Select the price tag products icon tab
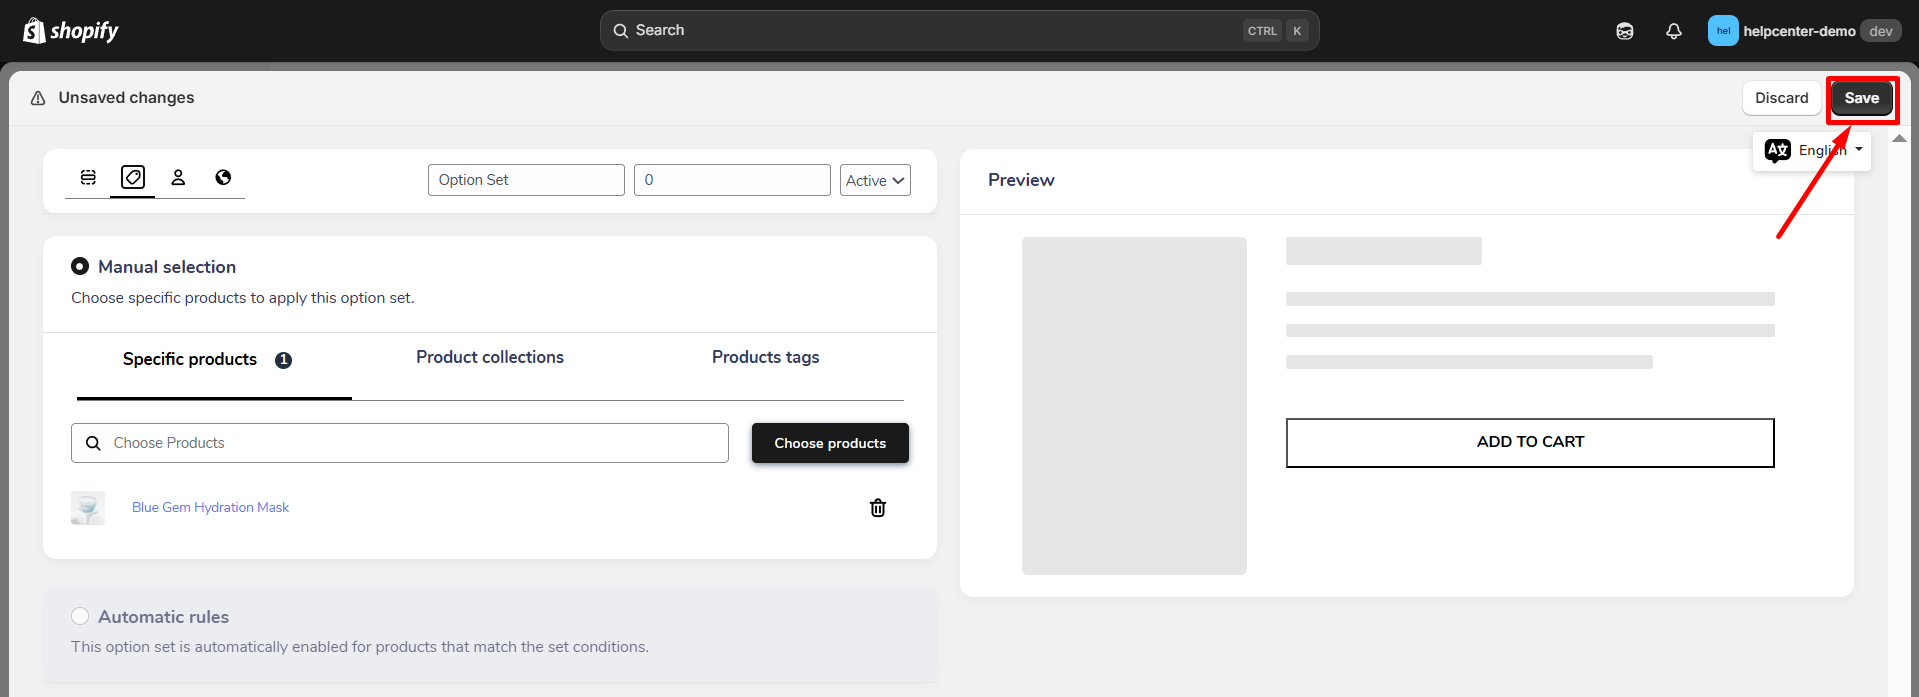This screenshot has height=697, width=1919. [133, 177]
